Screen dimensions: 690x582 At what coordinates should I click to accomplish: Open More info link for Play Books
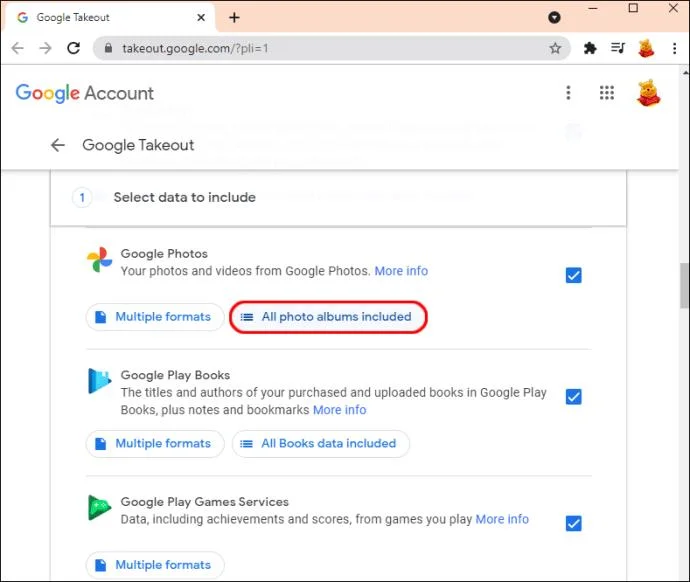click(339, 410)
